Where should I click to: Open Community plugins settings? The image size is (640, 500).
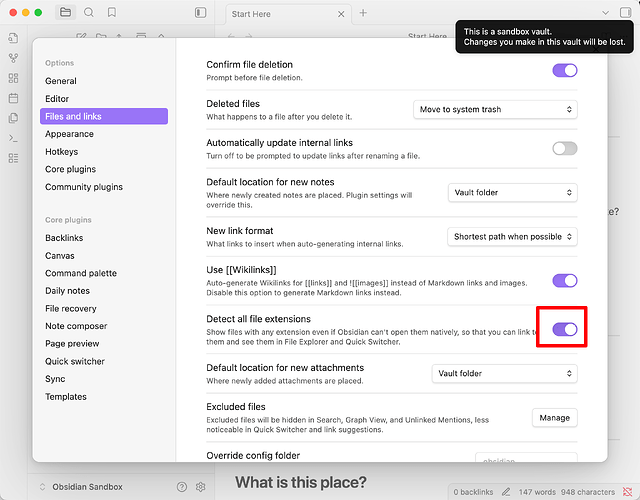tap(84, 187)
